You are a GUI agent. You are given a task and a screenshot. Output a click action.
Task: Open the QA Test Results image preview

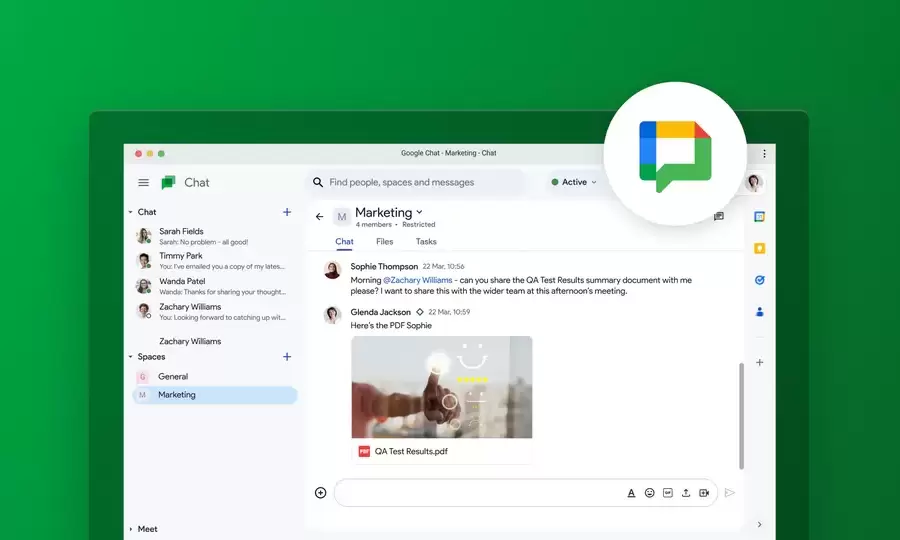pos(442,387)
